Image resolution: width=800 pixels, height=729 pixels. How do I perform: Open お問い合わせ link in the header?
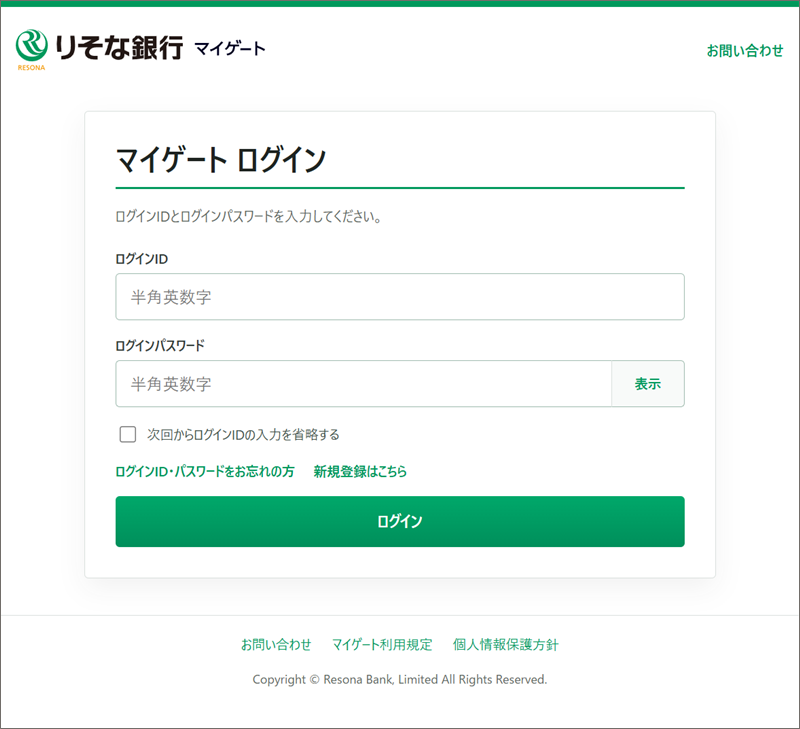[744, 51]
